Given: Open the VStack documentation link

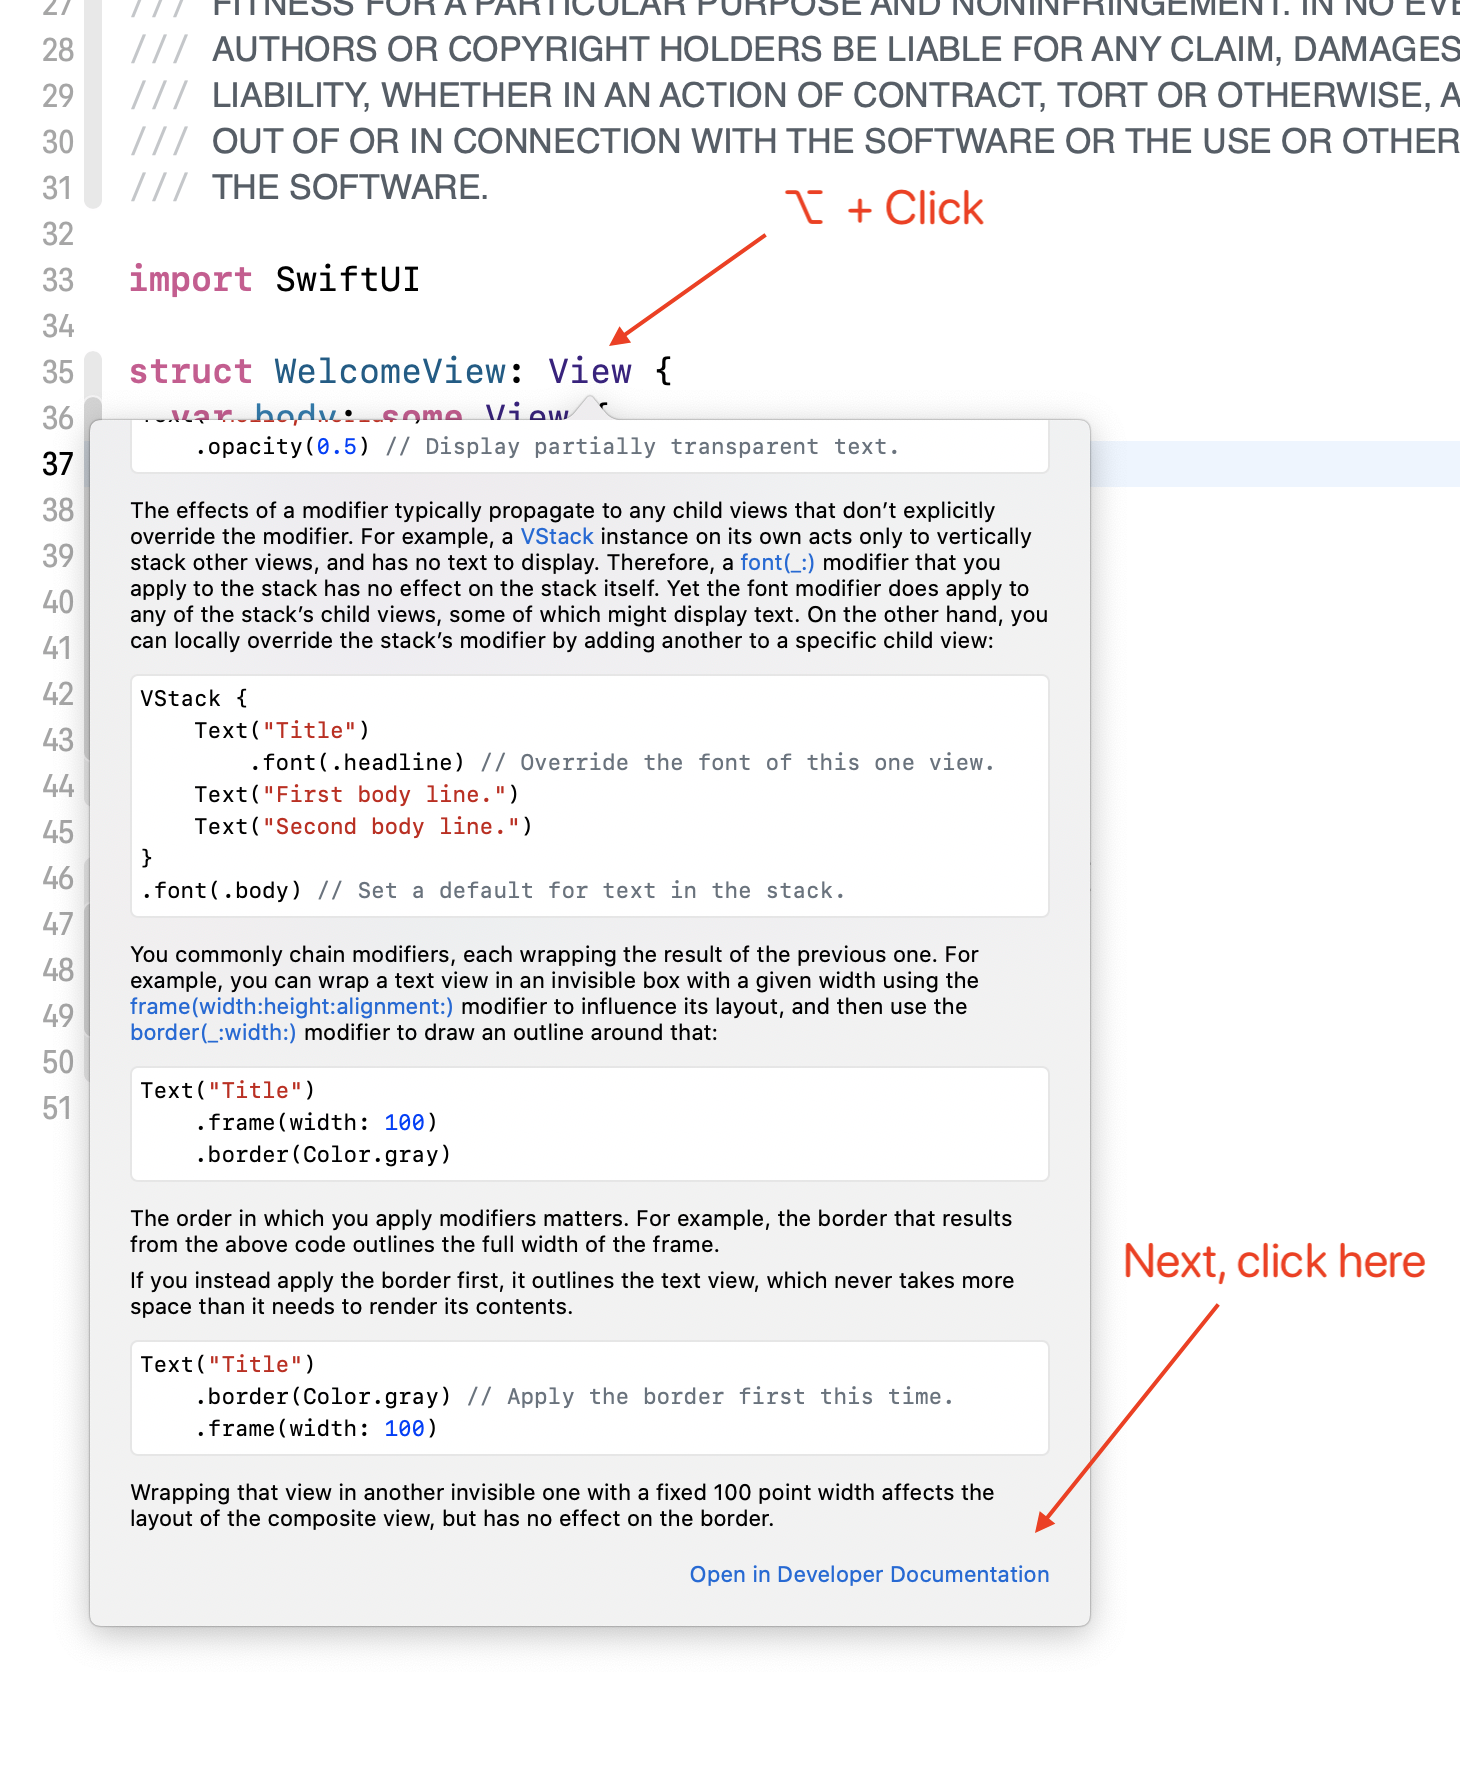Looking at the screenshot, I should [x=557, y=536].
